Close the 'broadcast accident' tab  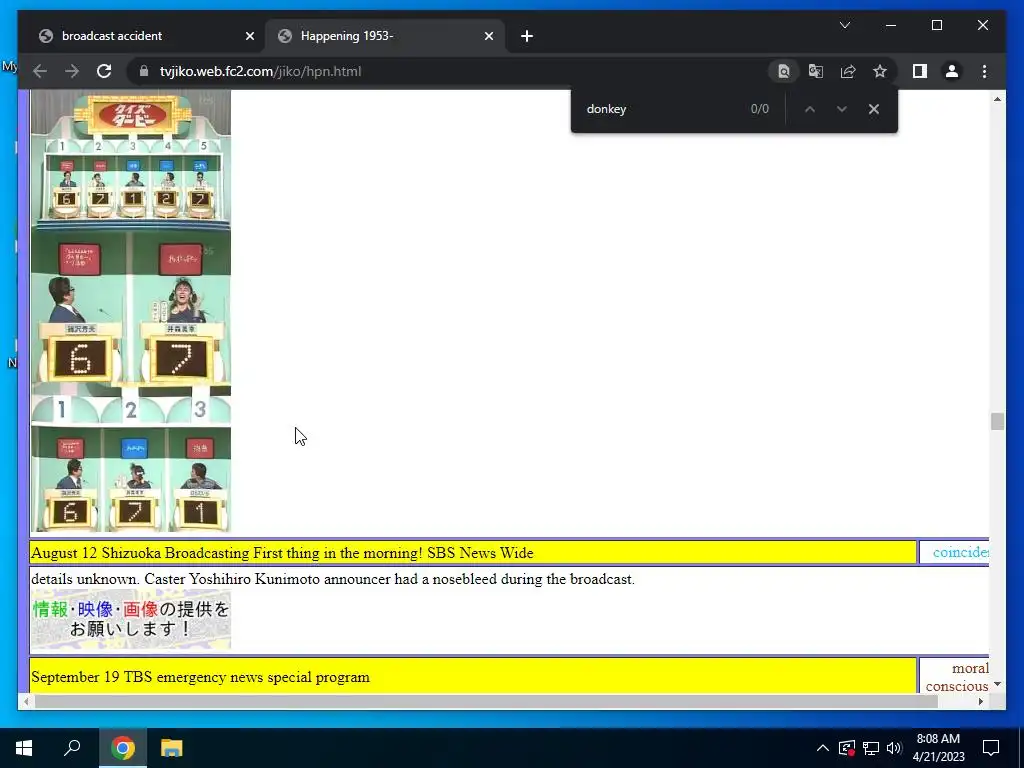[x=249, y=36]
